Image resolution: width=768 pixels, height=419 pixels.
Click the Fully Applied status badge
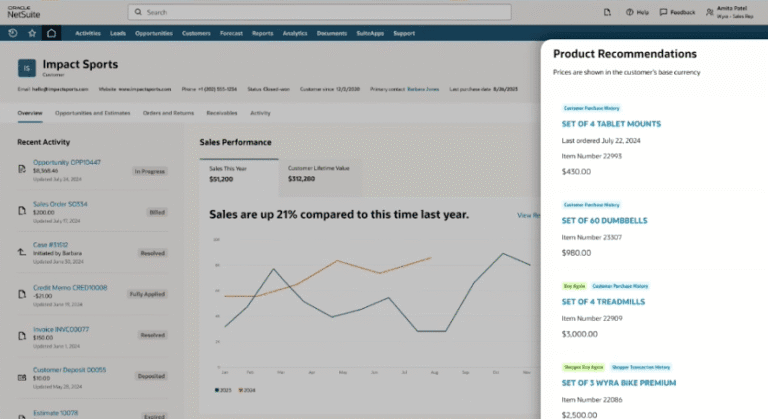pyautogui.click(x=147, y=294)
